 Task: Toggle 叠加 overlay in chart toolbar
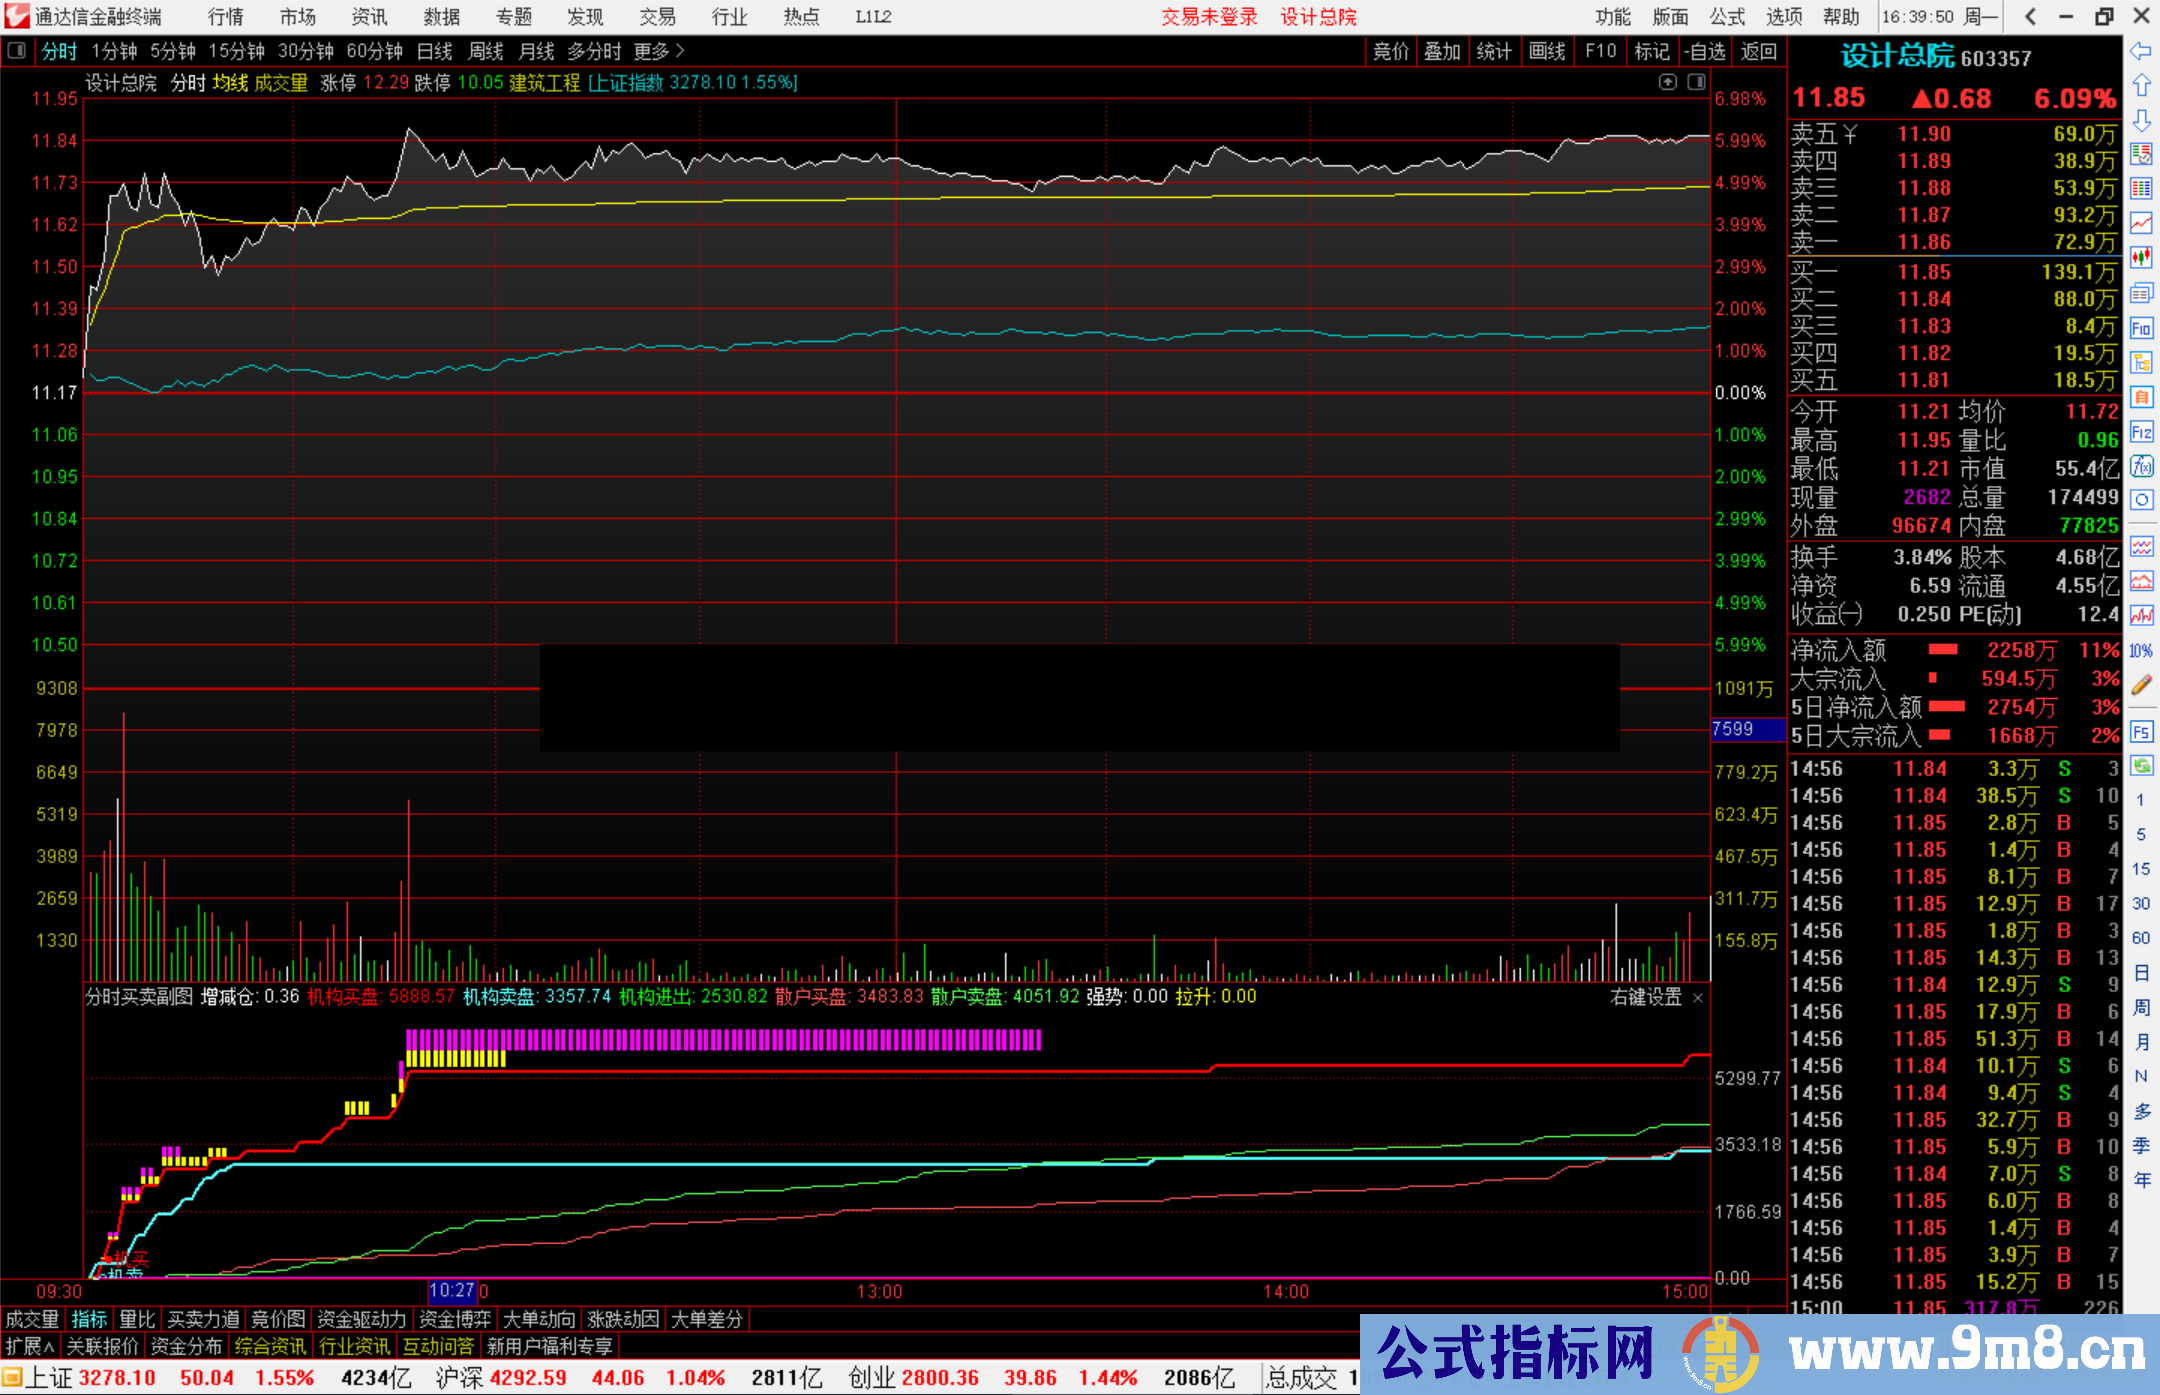(1442, 51)
